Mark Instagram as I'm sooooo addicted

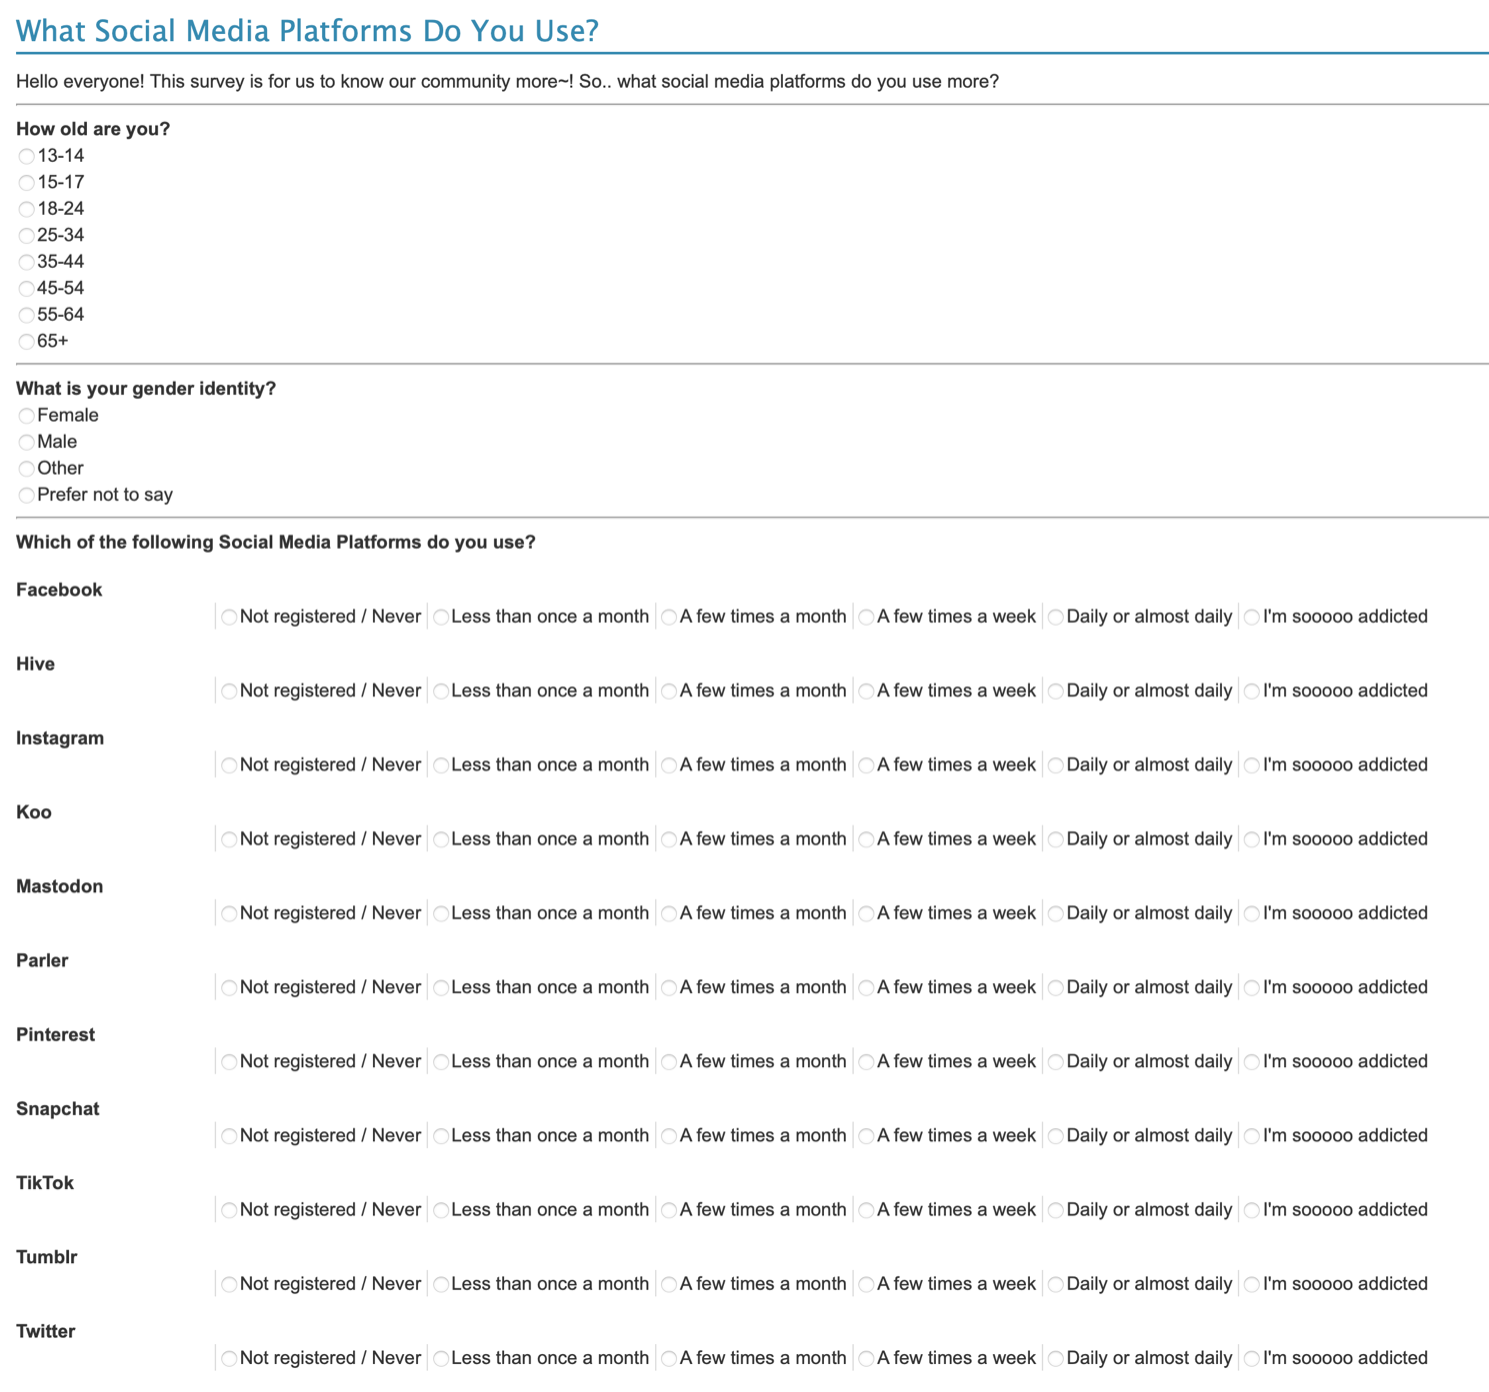click(1252, 765)
